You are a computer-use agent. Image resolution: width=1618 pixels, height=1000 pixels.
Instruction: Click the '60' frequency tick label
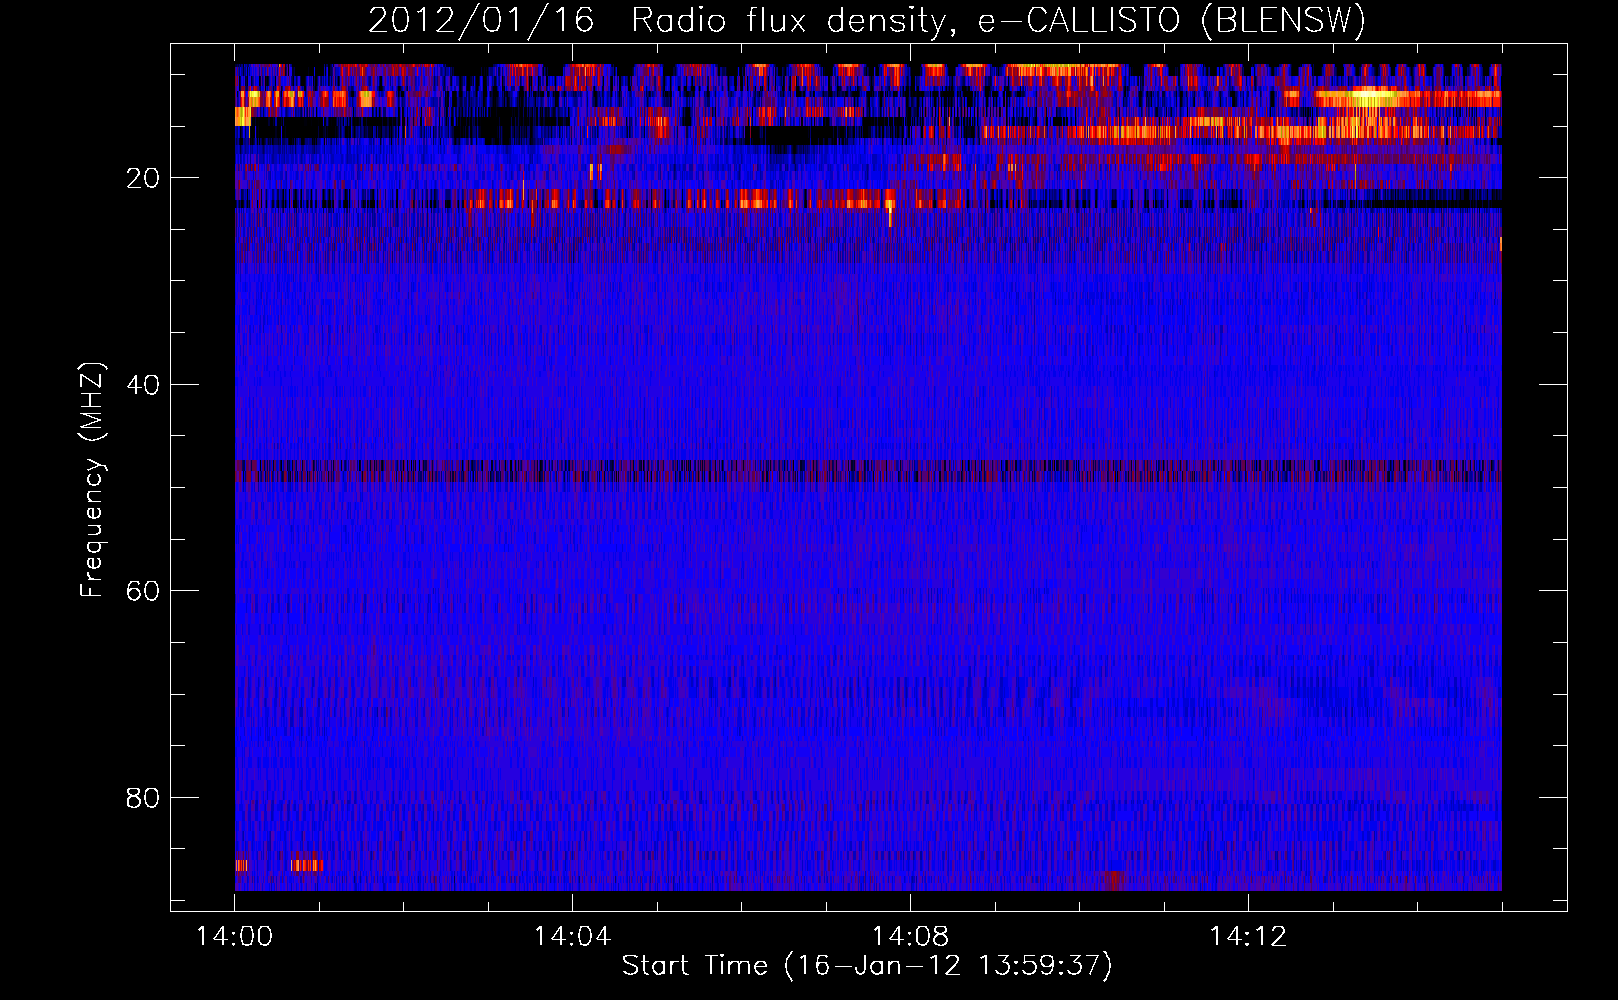coord(143,591)
